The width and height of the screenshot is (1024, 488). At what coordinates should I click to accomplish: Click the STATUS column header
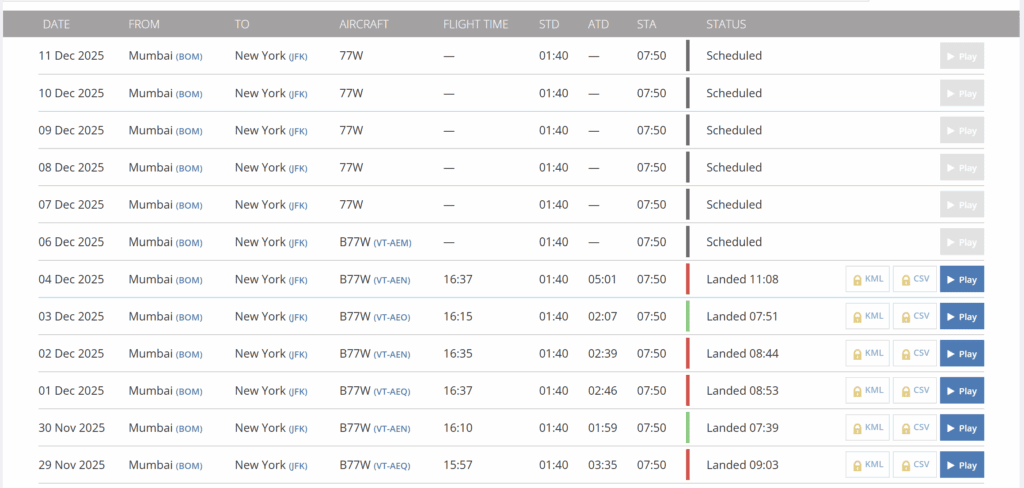pos(726,24)
